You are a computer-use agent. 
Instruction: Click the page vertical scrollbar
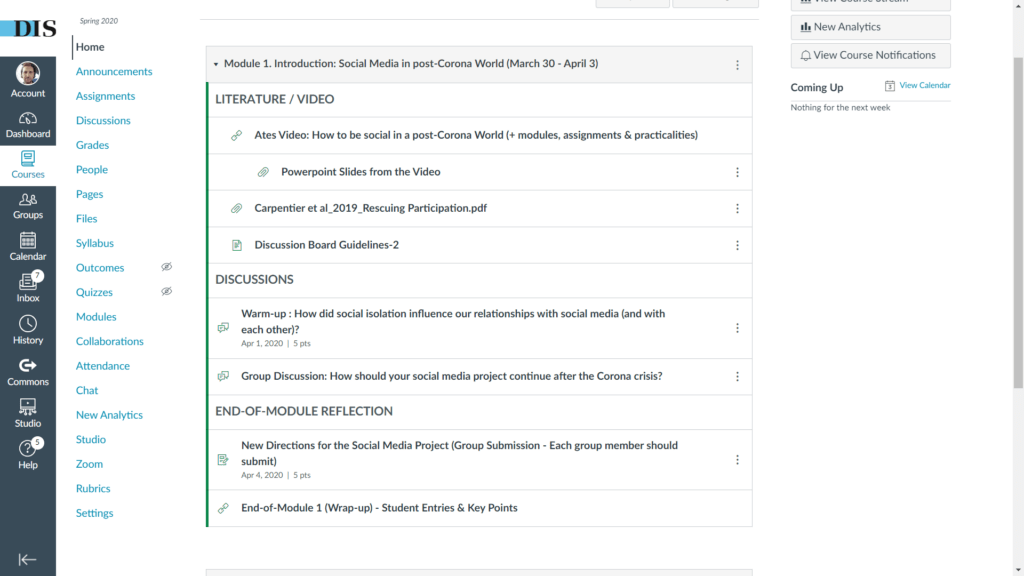[1018, 222]
